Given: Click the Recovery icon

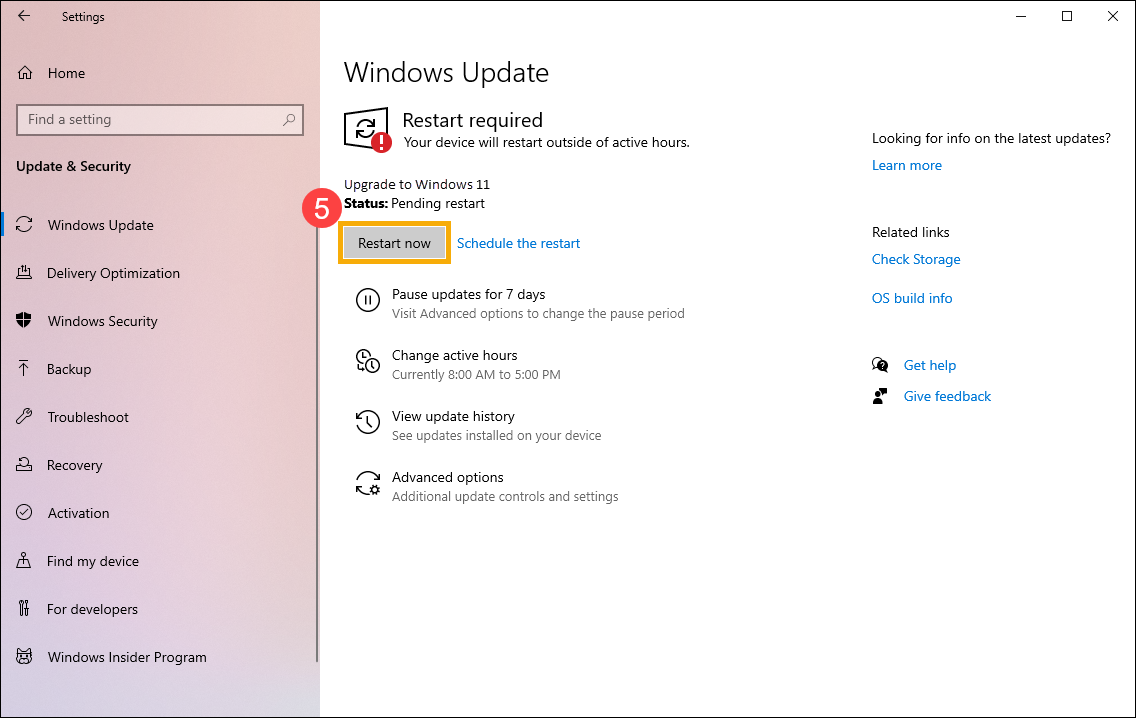Looking at the screenshot, I should click(x=25, y=464).
